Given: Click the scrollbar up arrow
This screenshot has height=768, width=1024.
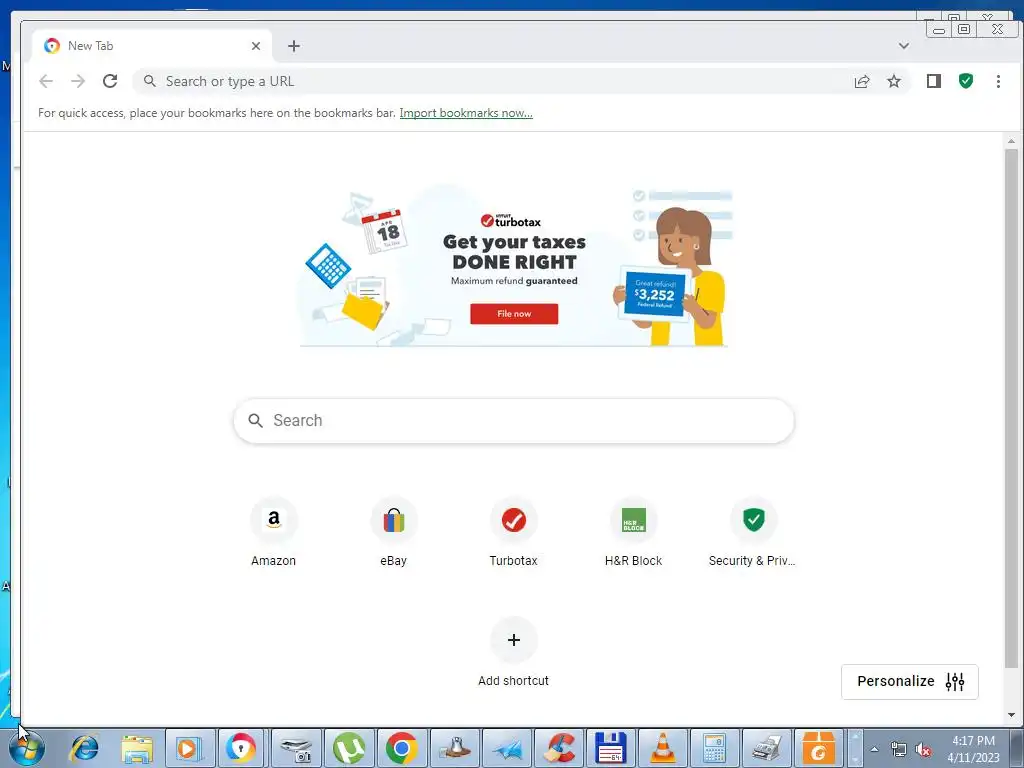Looking at the screenshot, I should 1011,140.
